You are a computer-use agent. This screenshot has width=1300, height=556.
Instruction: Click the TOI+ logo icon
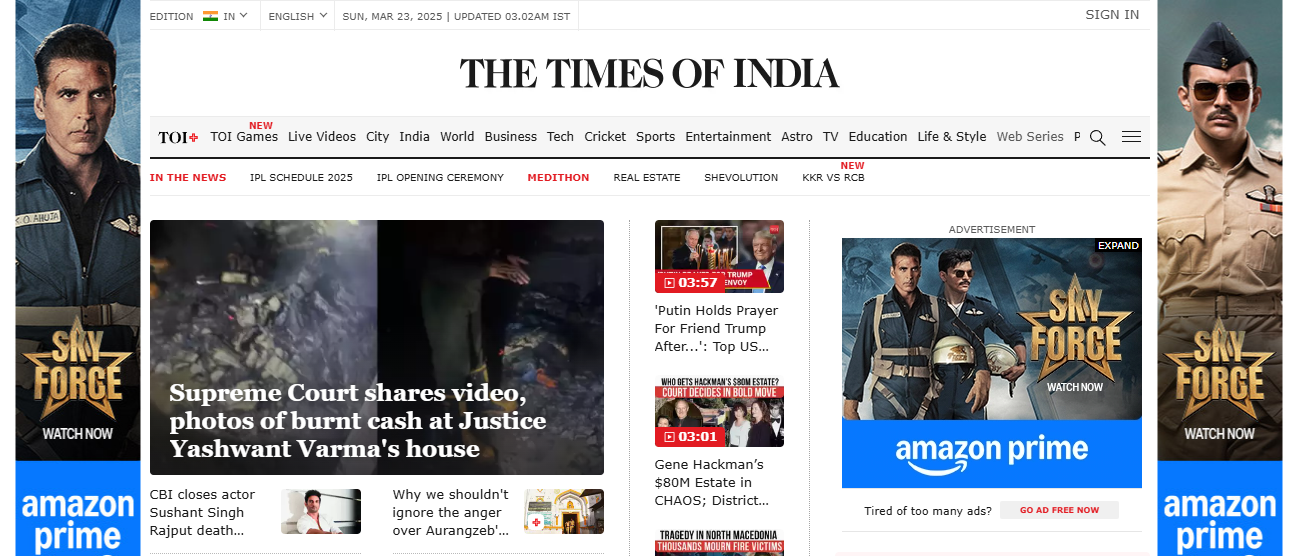[x=178, y=137]
